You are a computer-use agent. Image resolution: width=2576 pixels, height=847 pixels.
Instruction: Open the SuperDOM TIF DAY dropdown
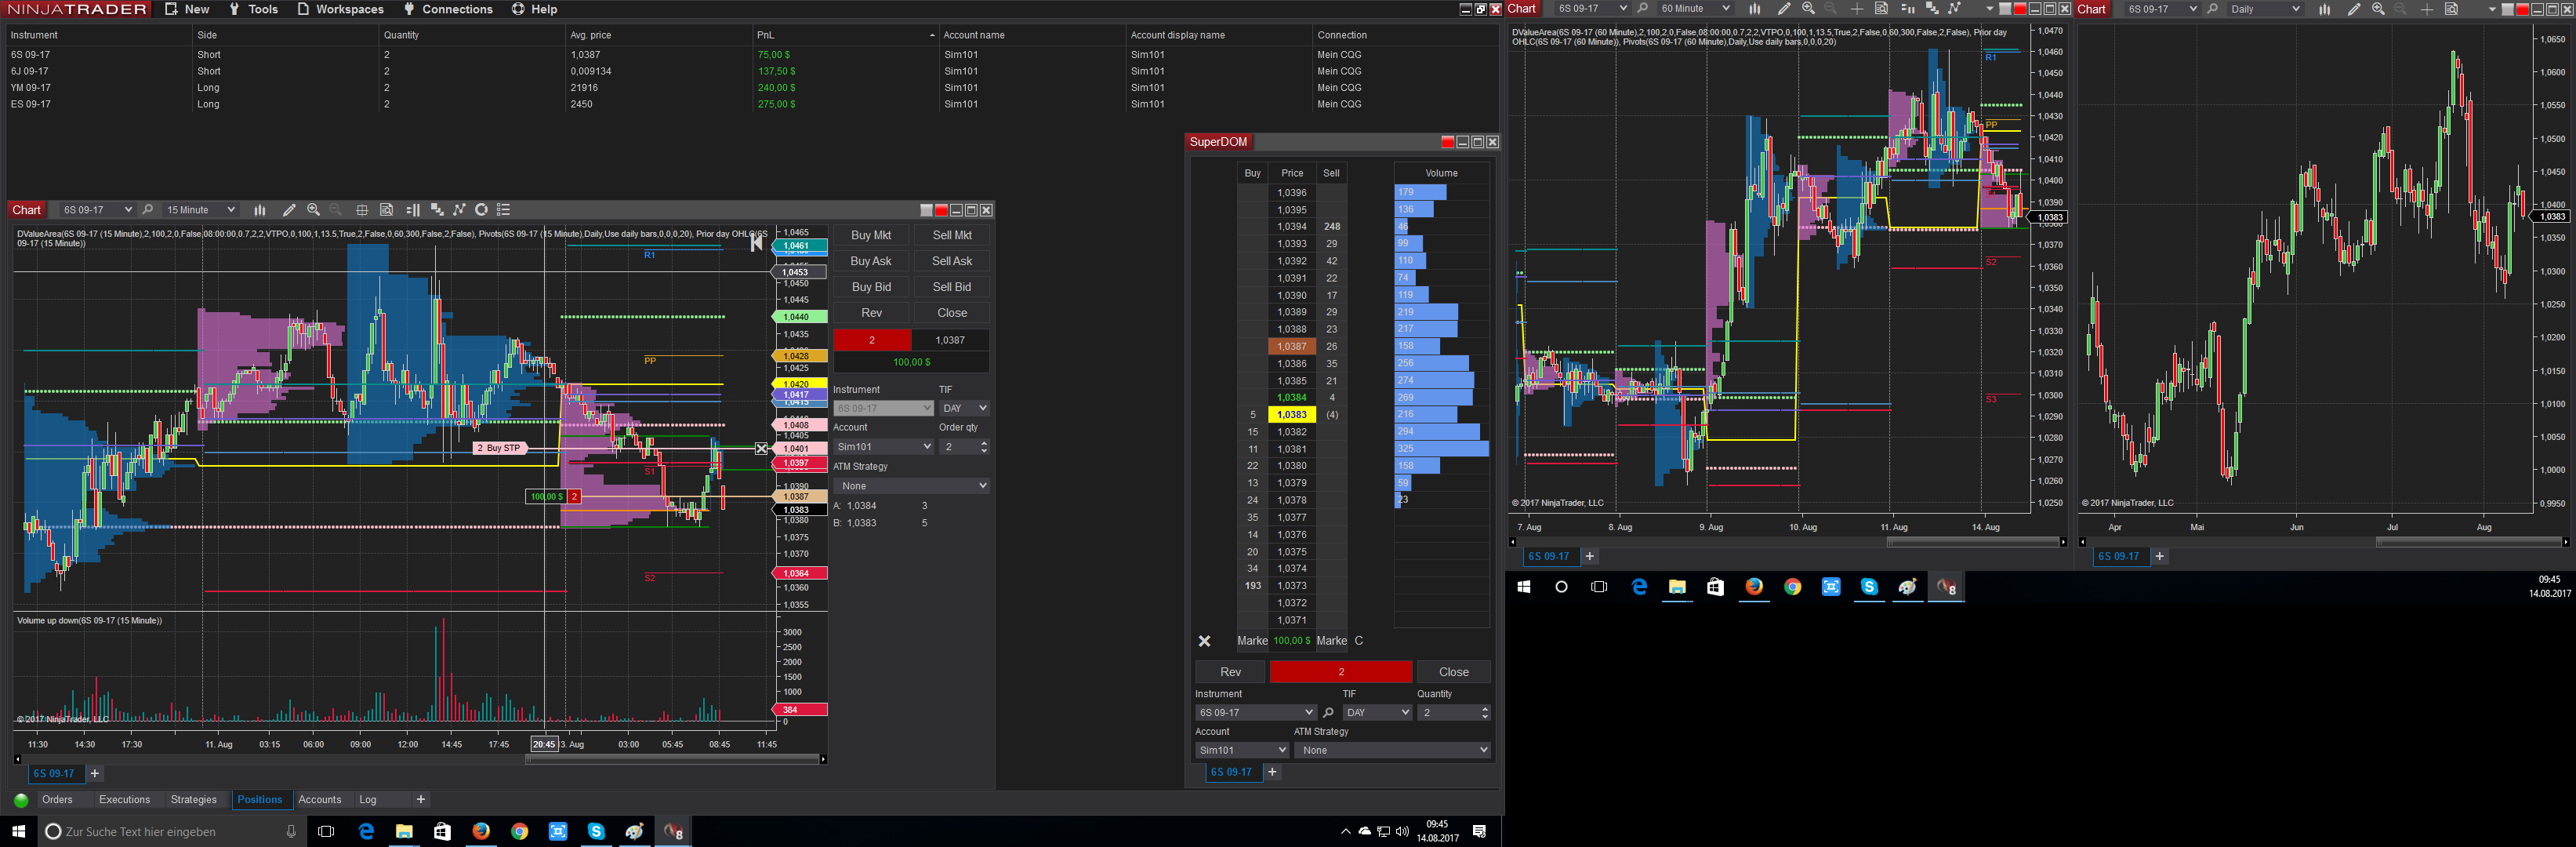point(1377,713)
